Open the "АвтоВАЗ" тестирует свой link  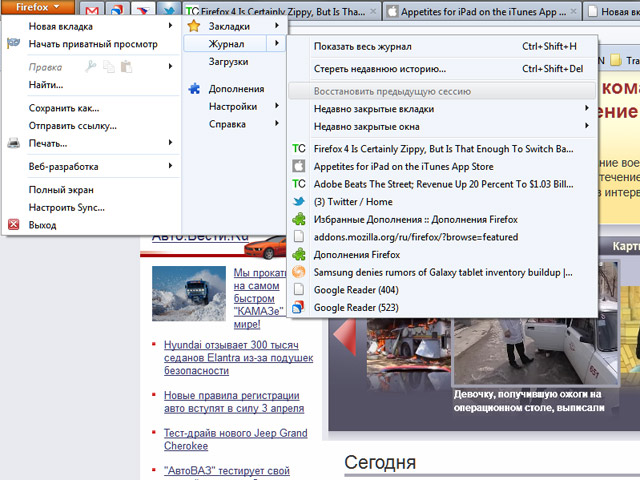pos(227,471)
